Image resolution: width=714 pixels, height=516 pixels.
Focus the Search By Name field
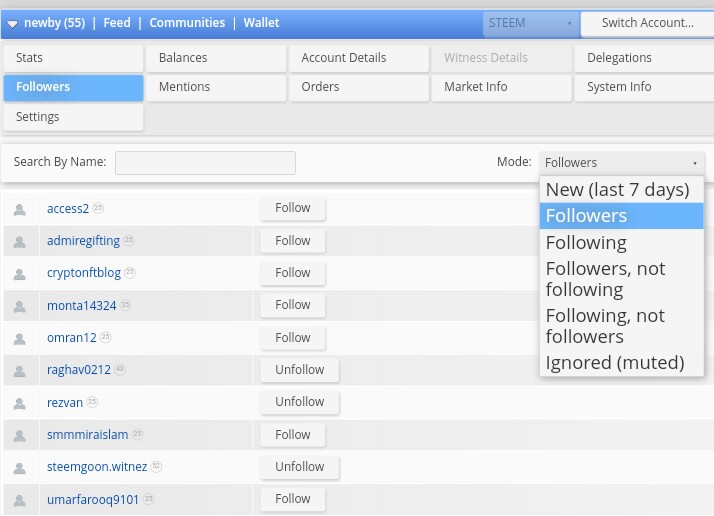pyautogui.click(x=205, y=163)
